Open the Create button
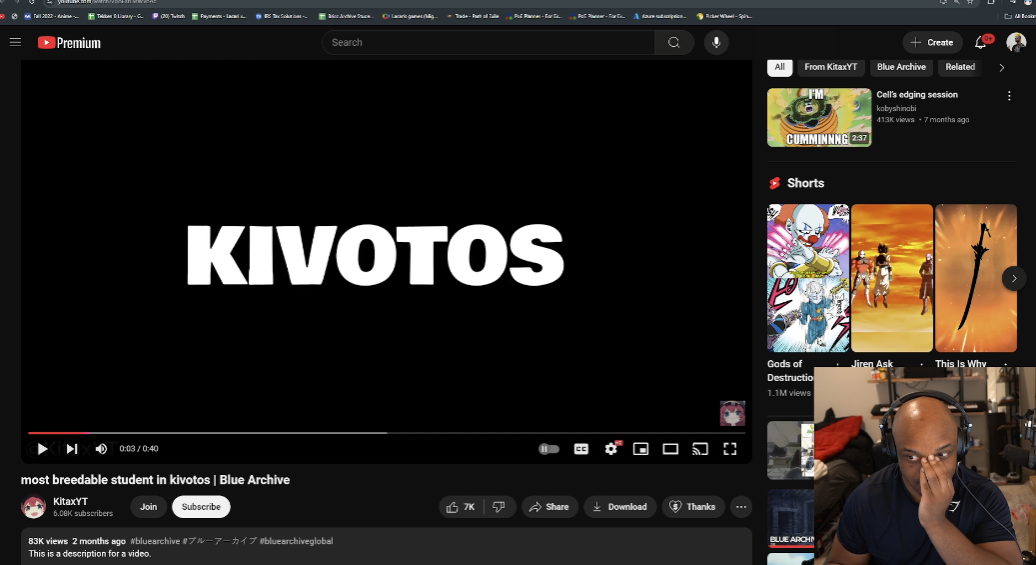Viewport: 1036px width, 565px height. [x=932, y=42]
